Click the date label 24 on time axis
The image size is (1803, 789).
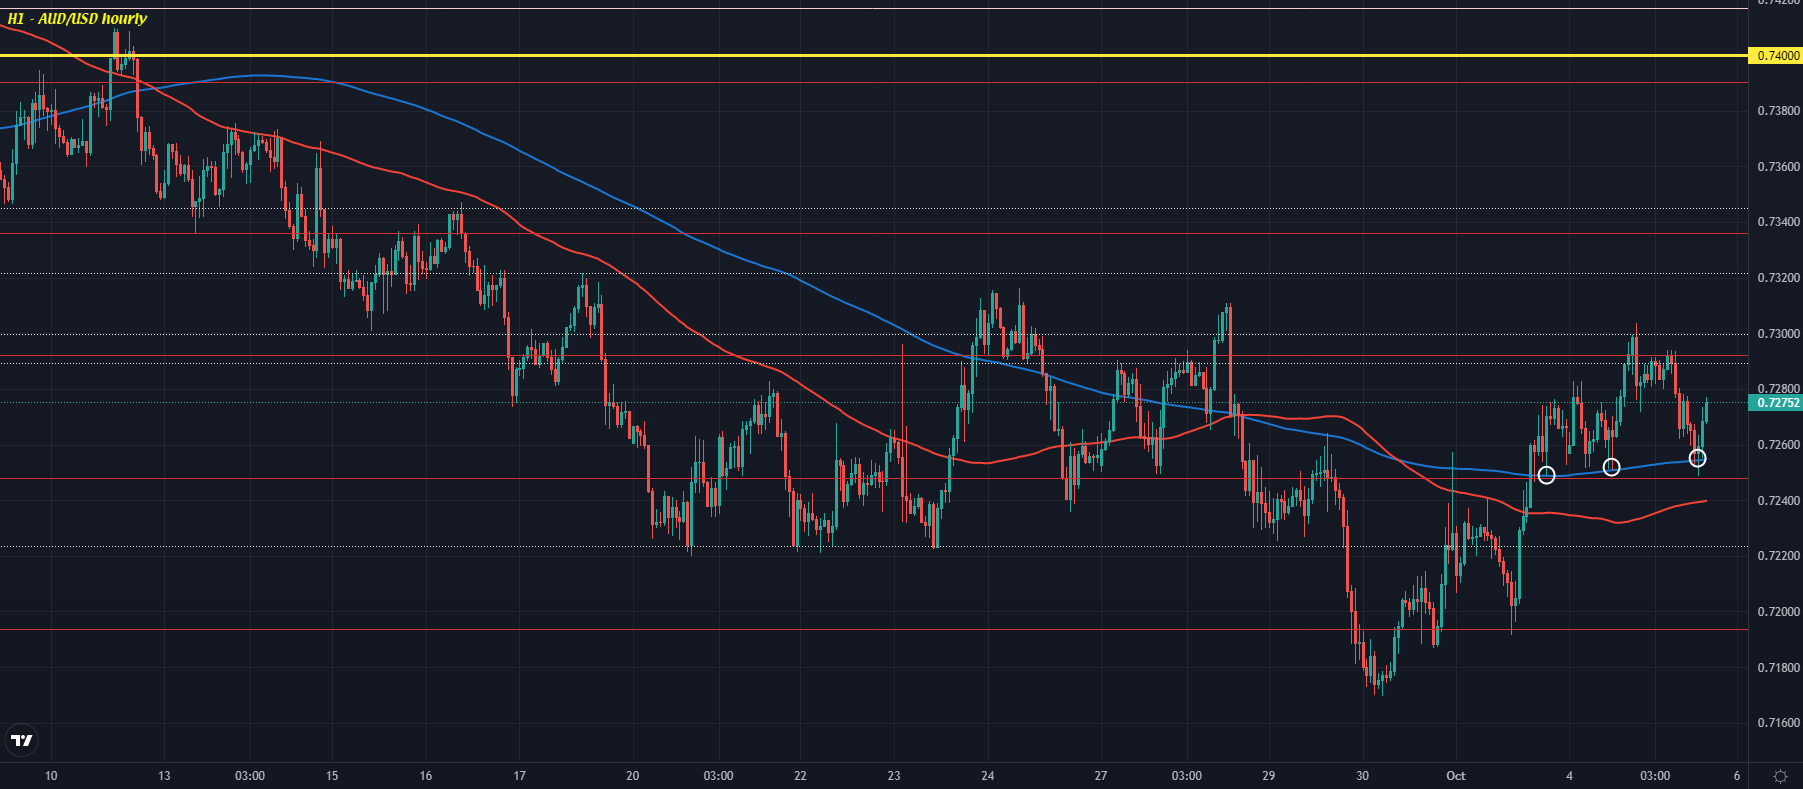(988, 776)
